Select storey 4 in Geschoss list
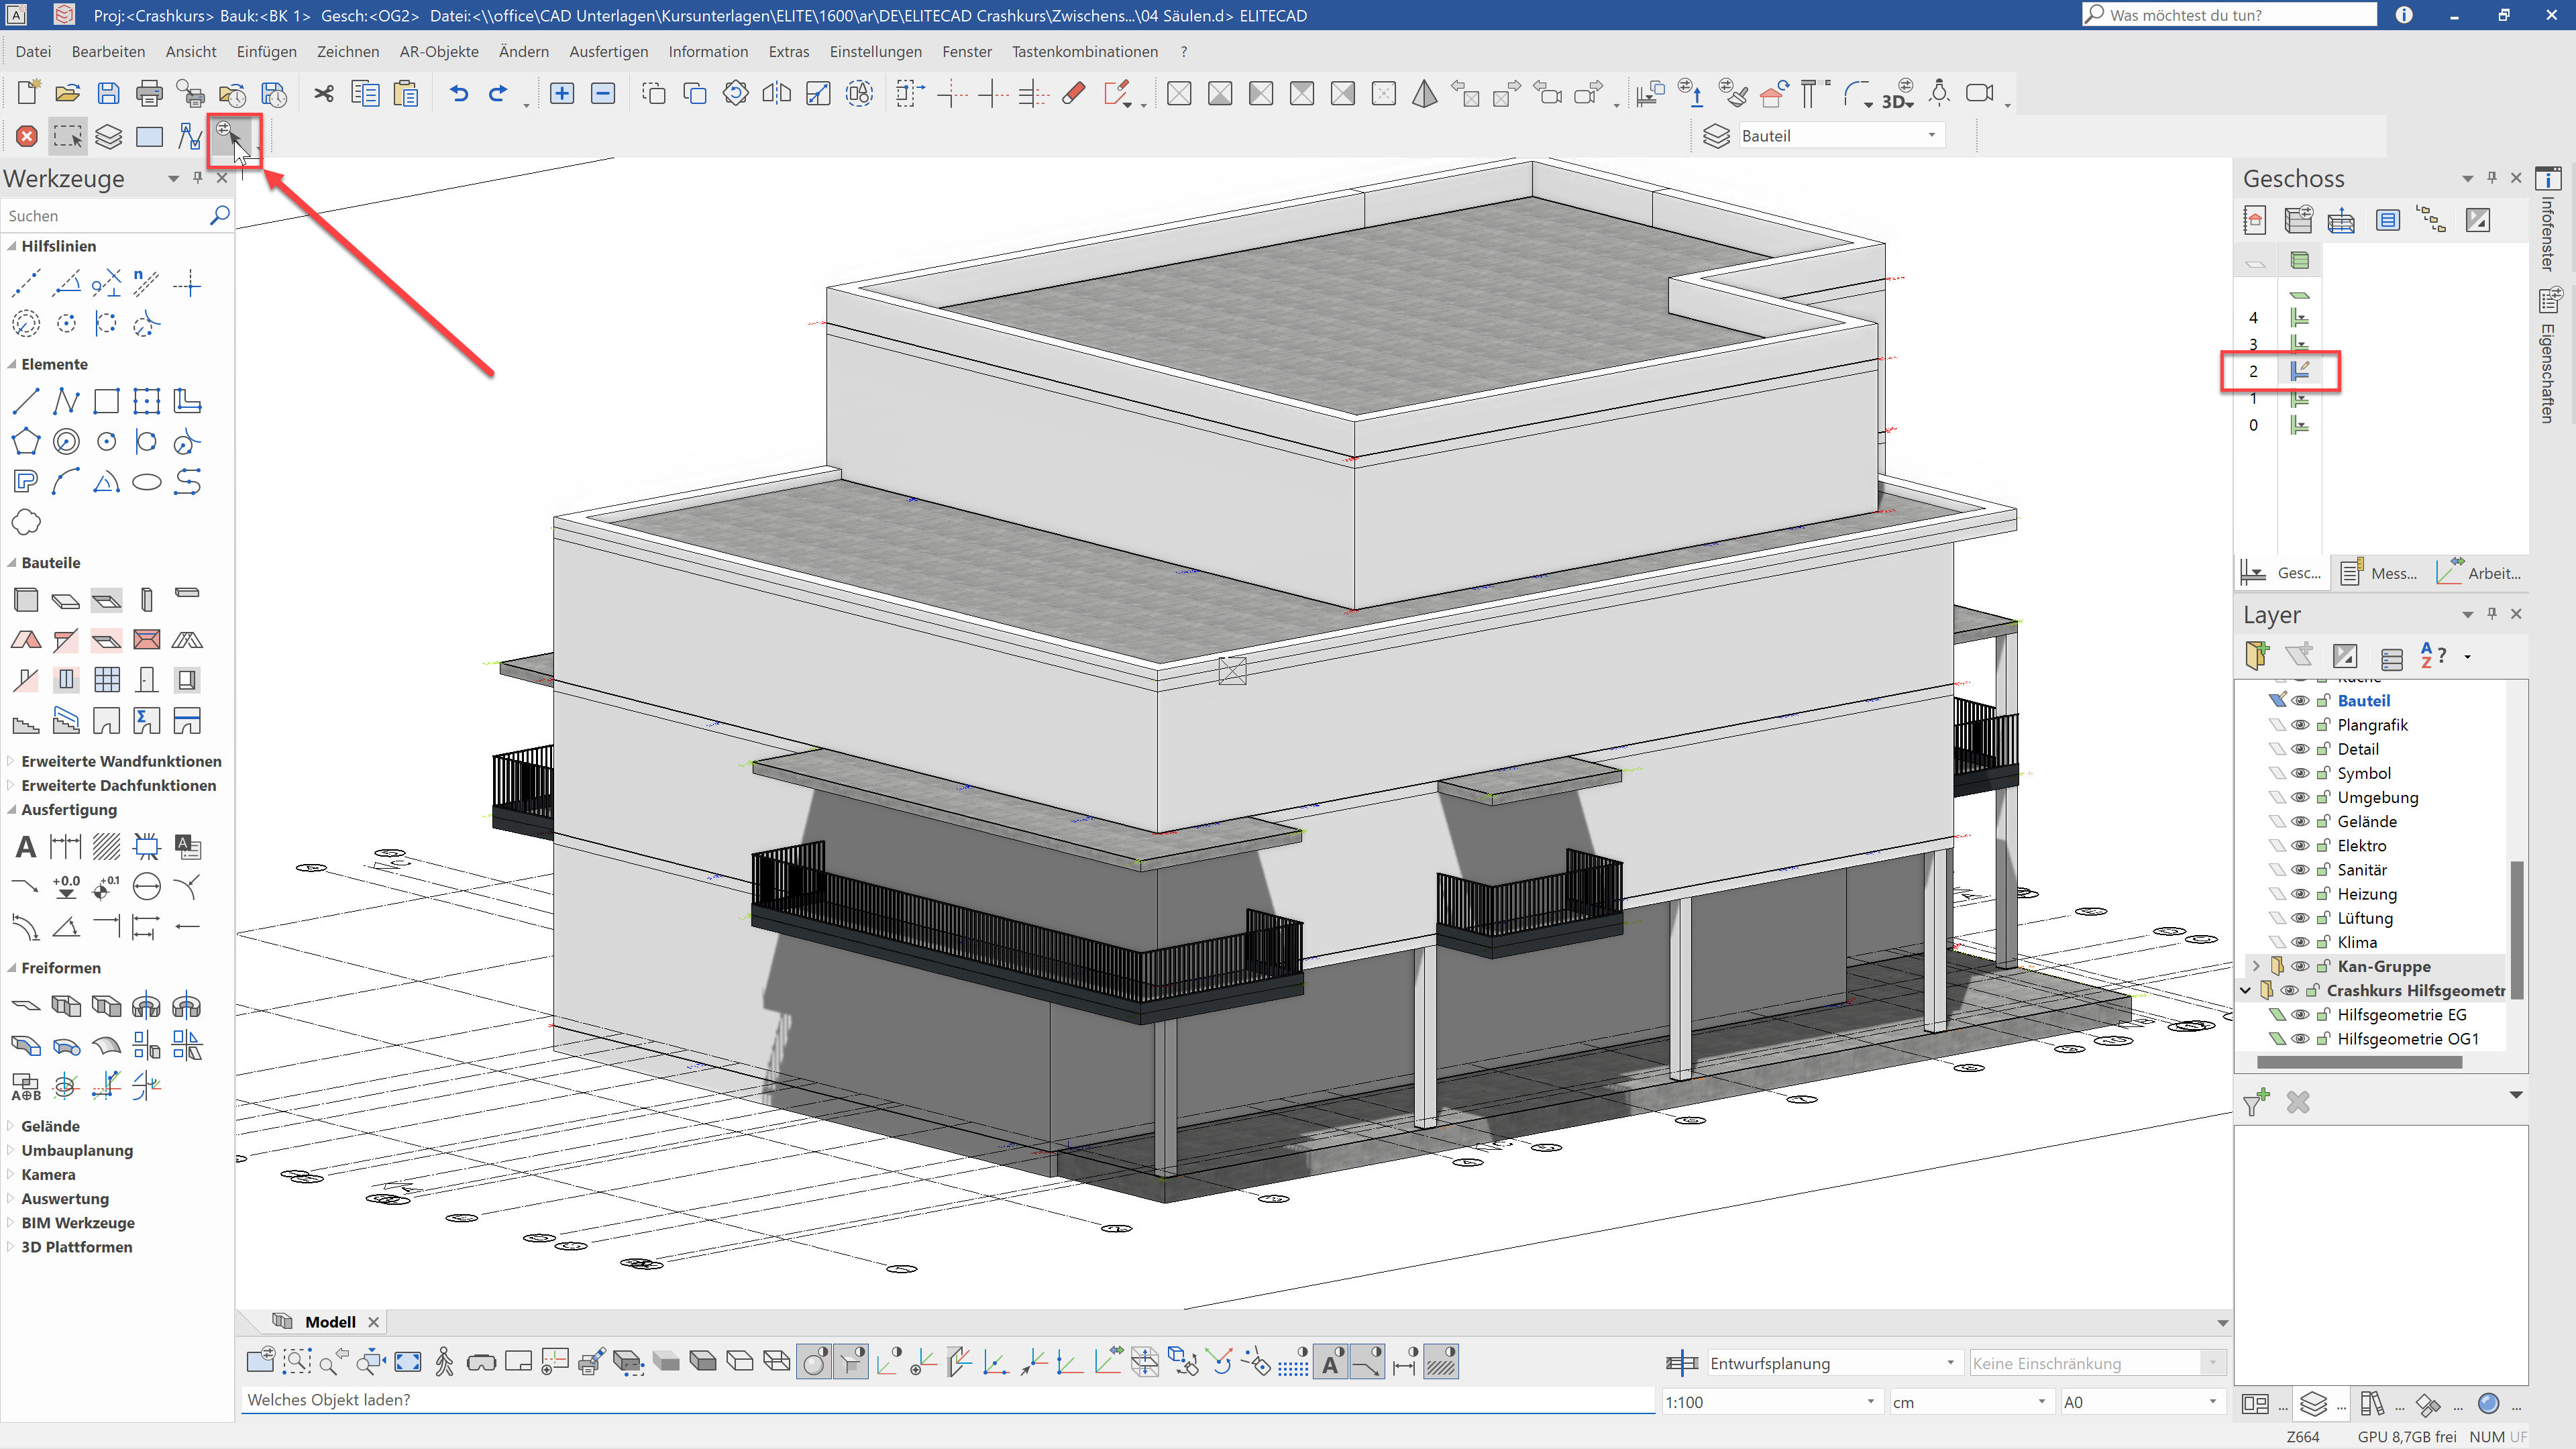 (2253, 318)
